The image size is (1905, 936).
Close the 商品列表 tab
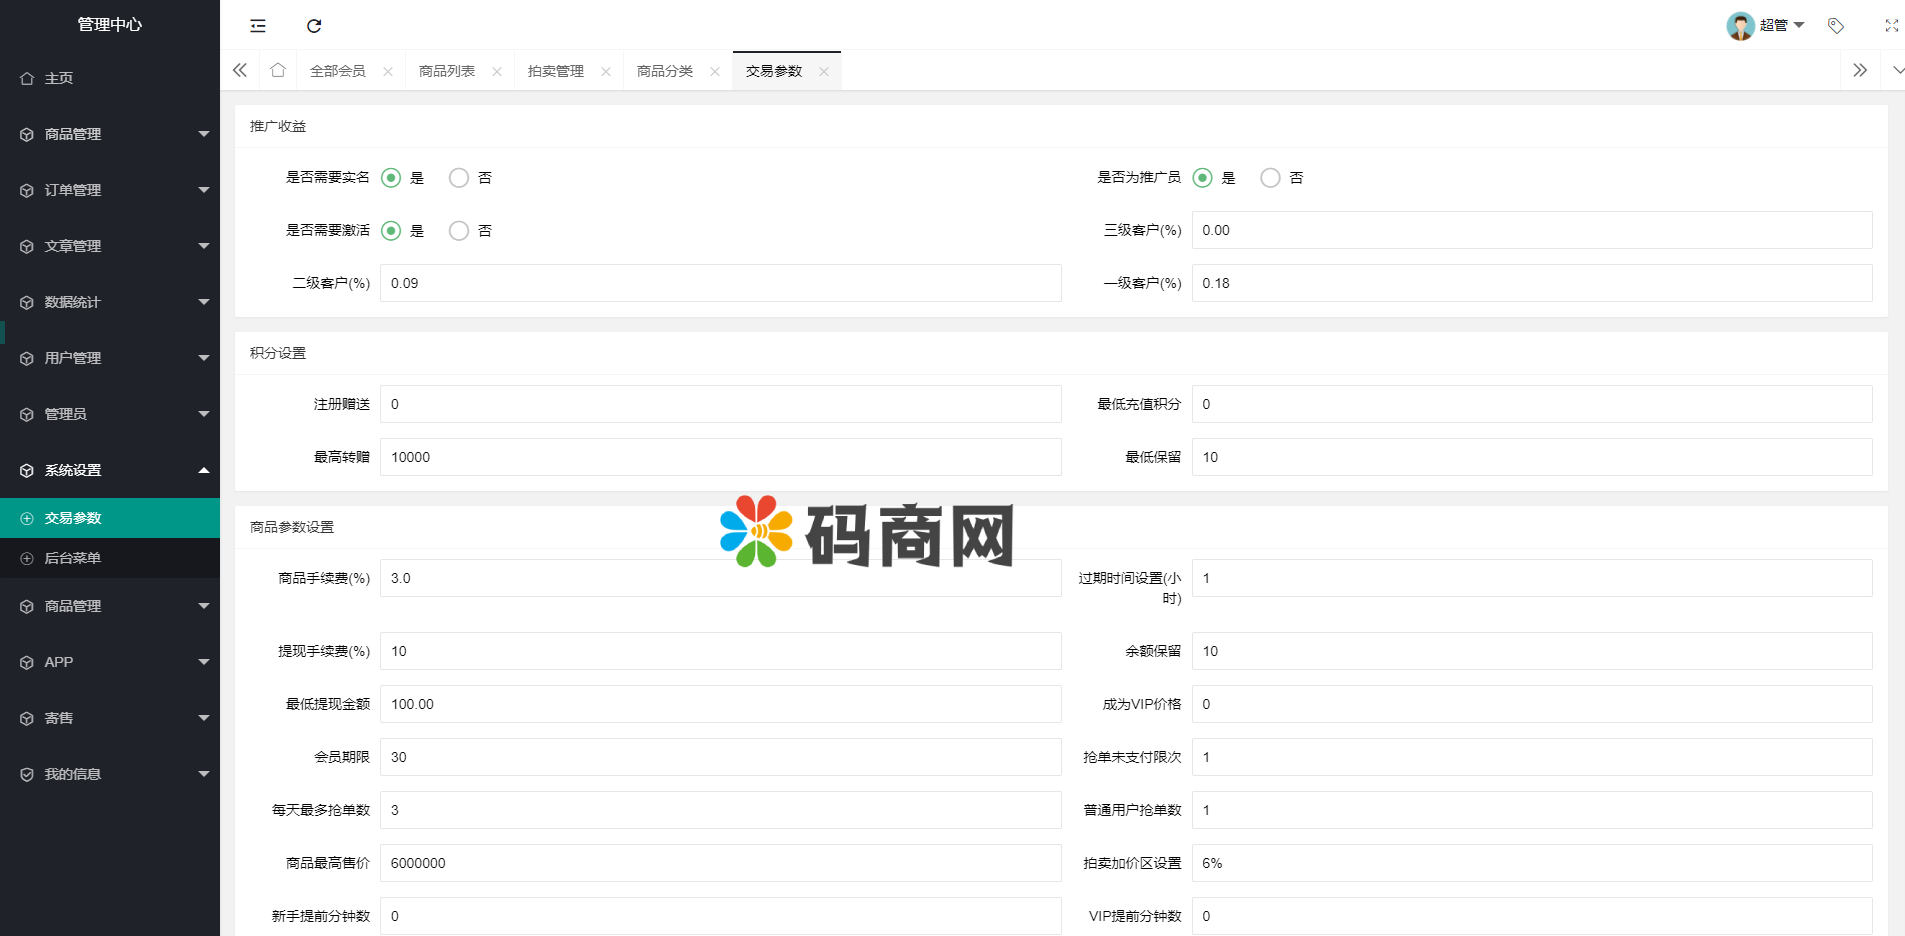(x=497, y=72)
